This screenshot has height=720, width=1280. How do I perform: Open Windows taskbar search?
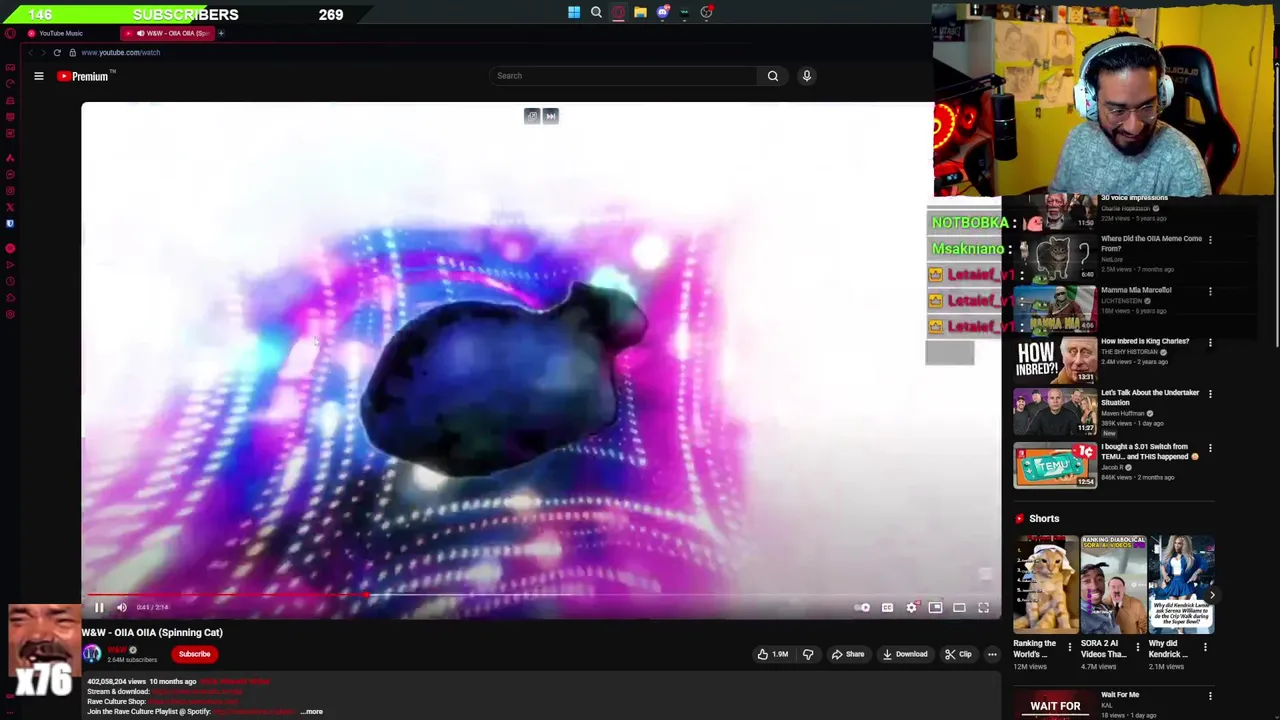coord(596,13)
